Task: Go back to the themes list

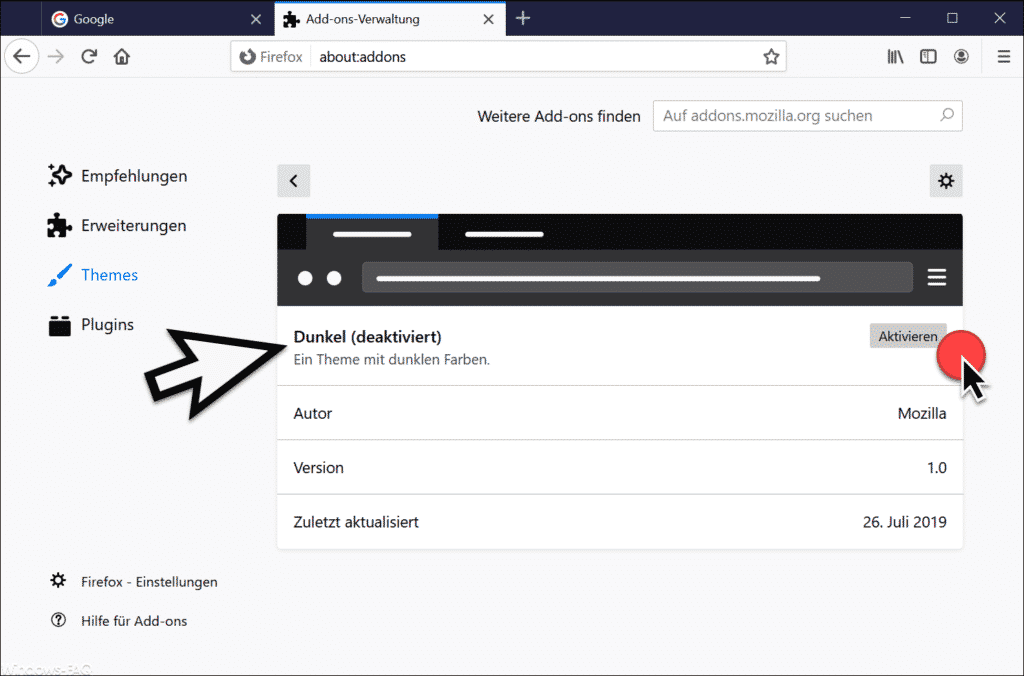Action: [294, 181]
